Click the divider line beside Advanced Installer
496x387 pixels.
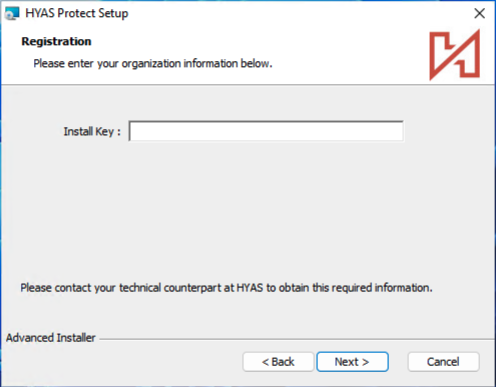click(297, 339)
